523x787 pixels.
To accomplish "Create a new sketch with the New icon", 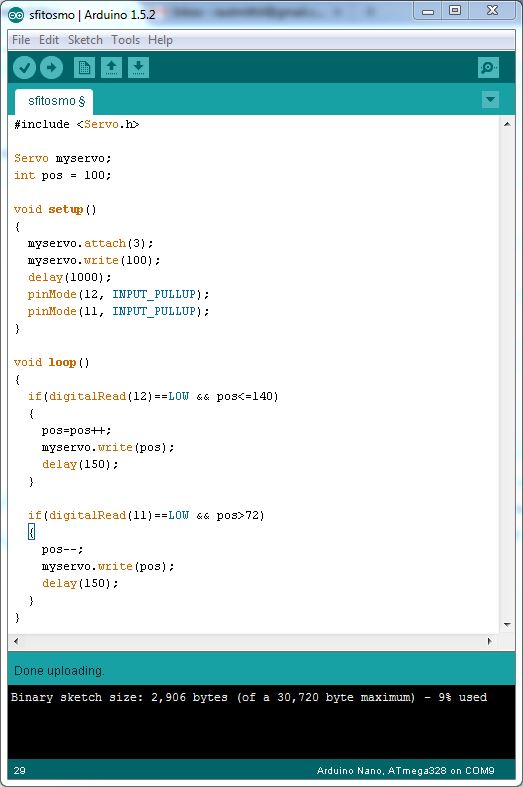I will [84, 67].
